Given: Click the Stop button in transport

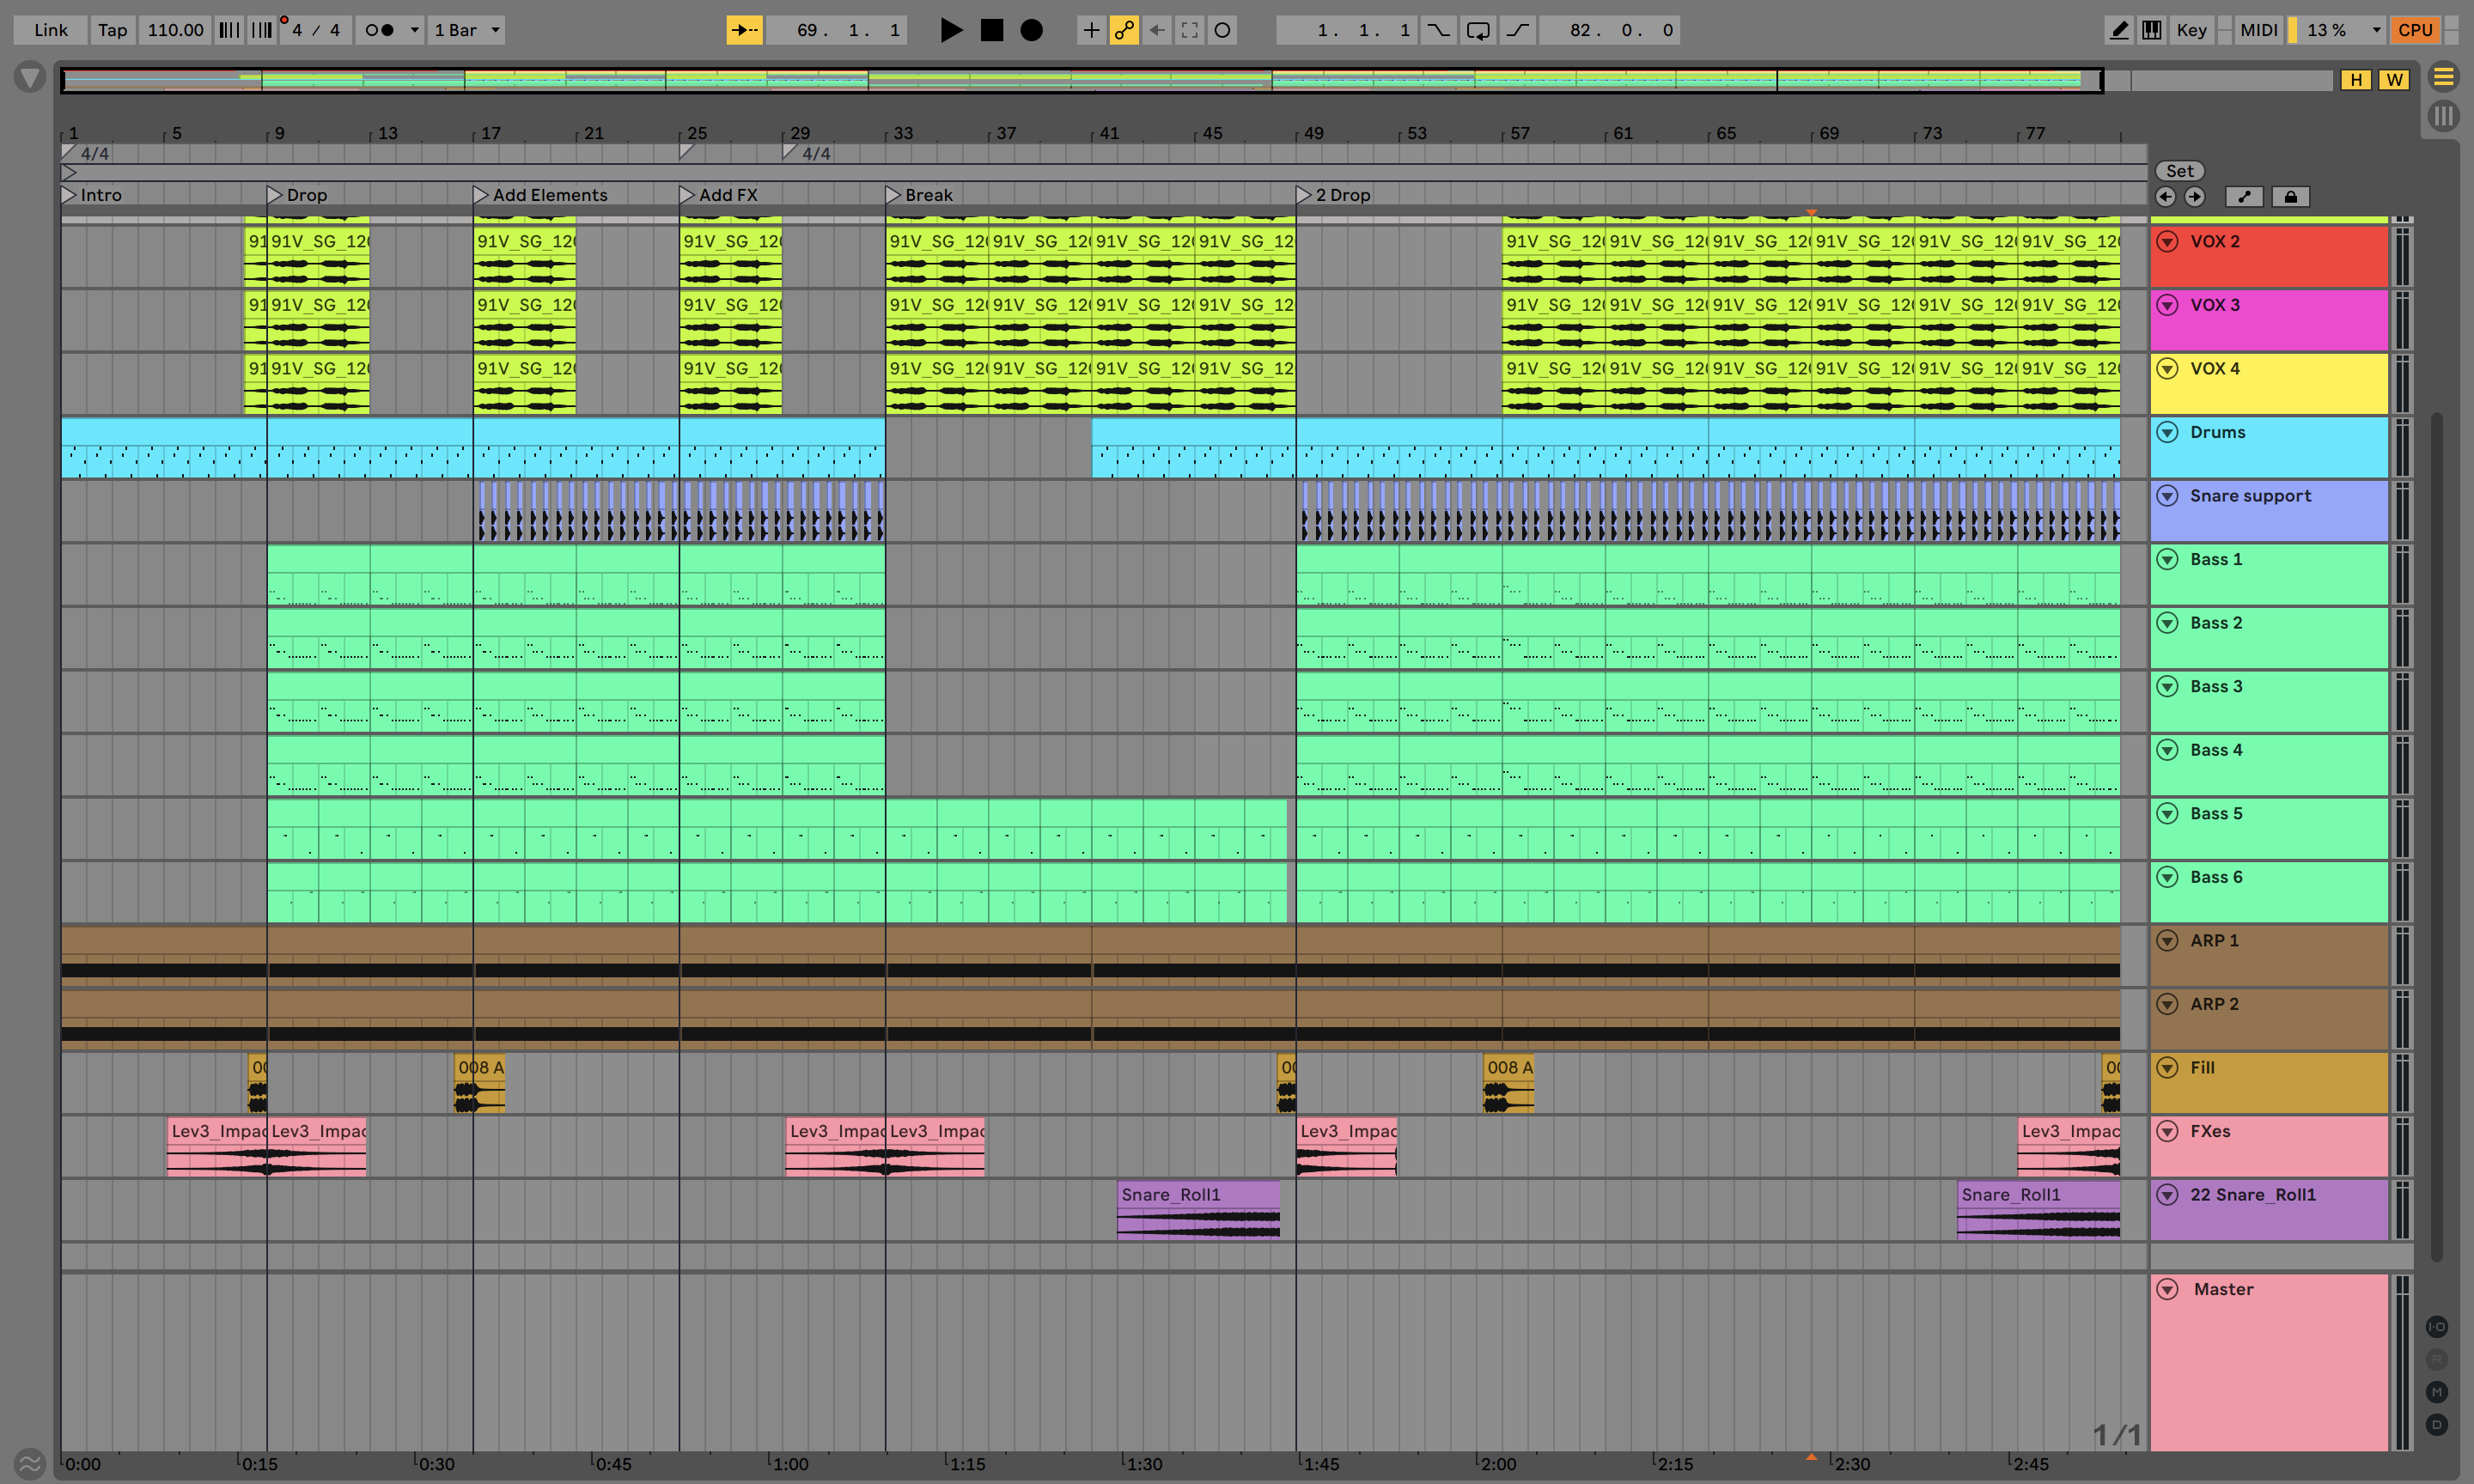Looking at the screenshot, I should click(x=991, y=30).
